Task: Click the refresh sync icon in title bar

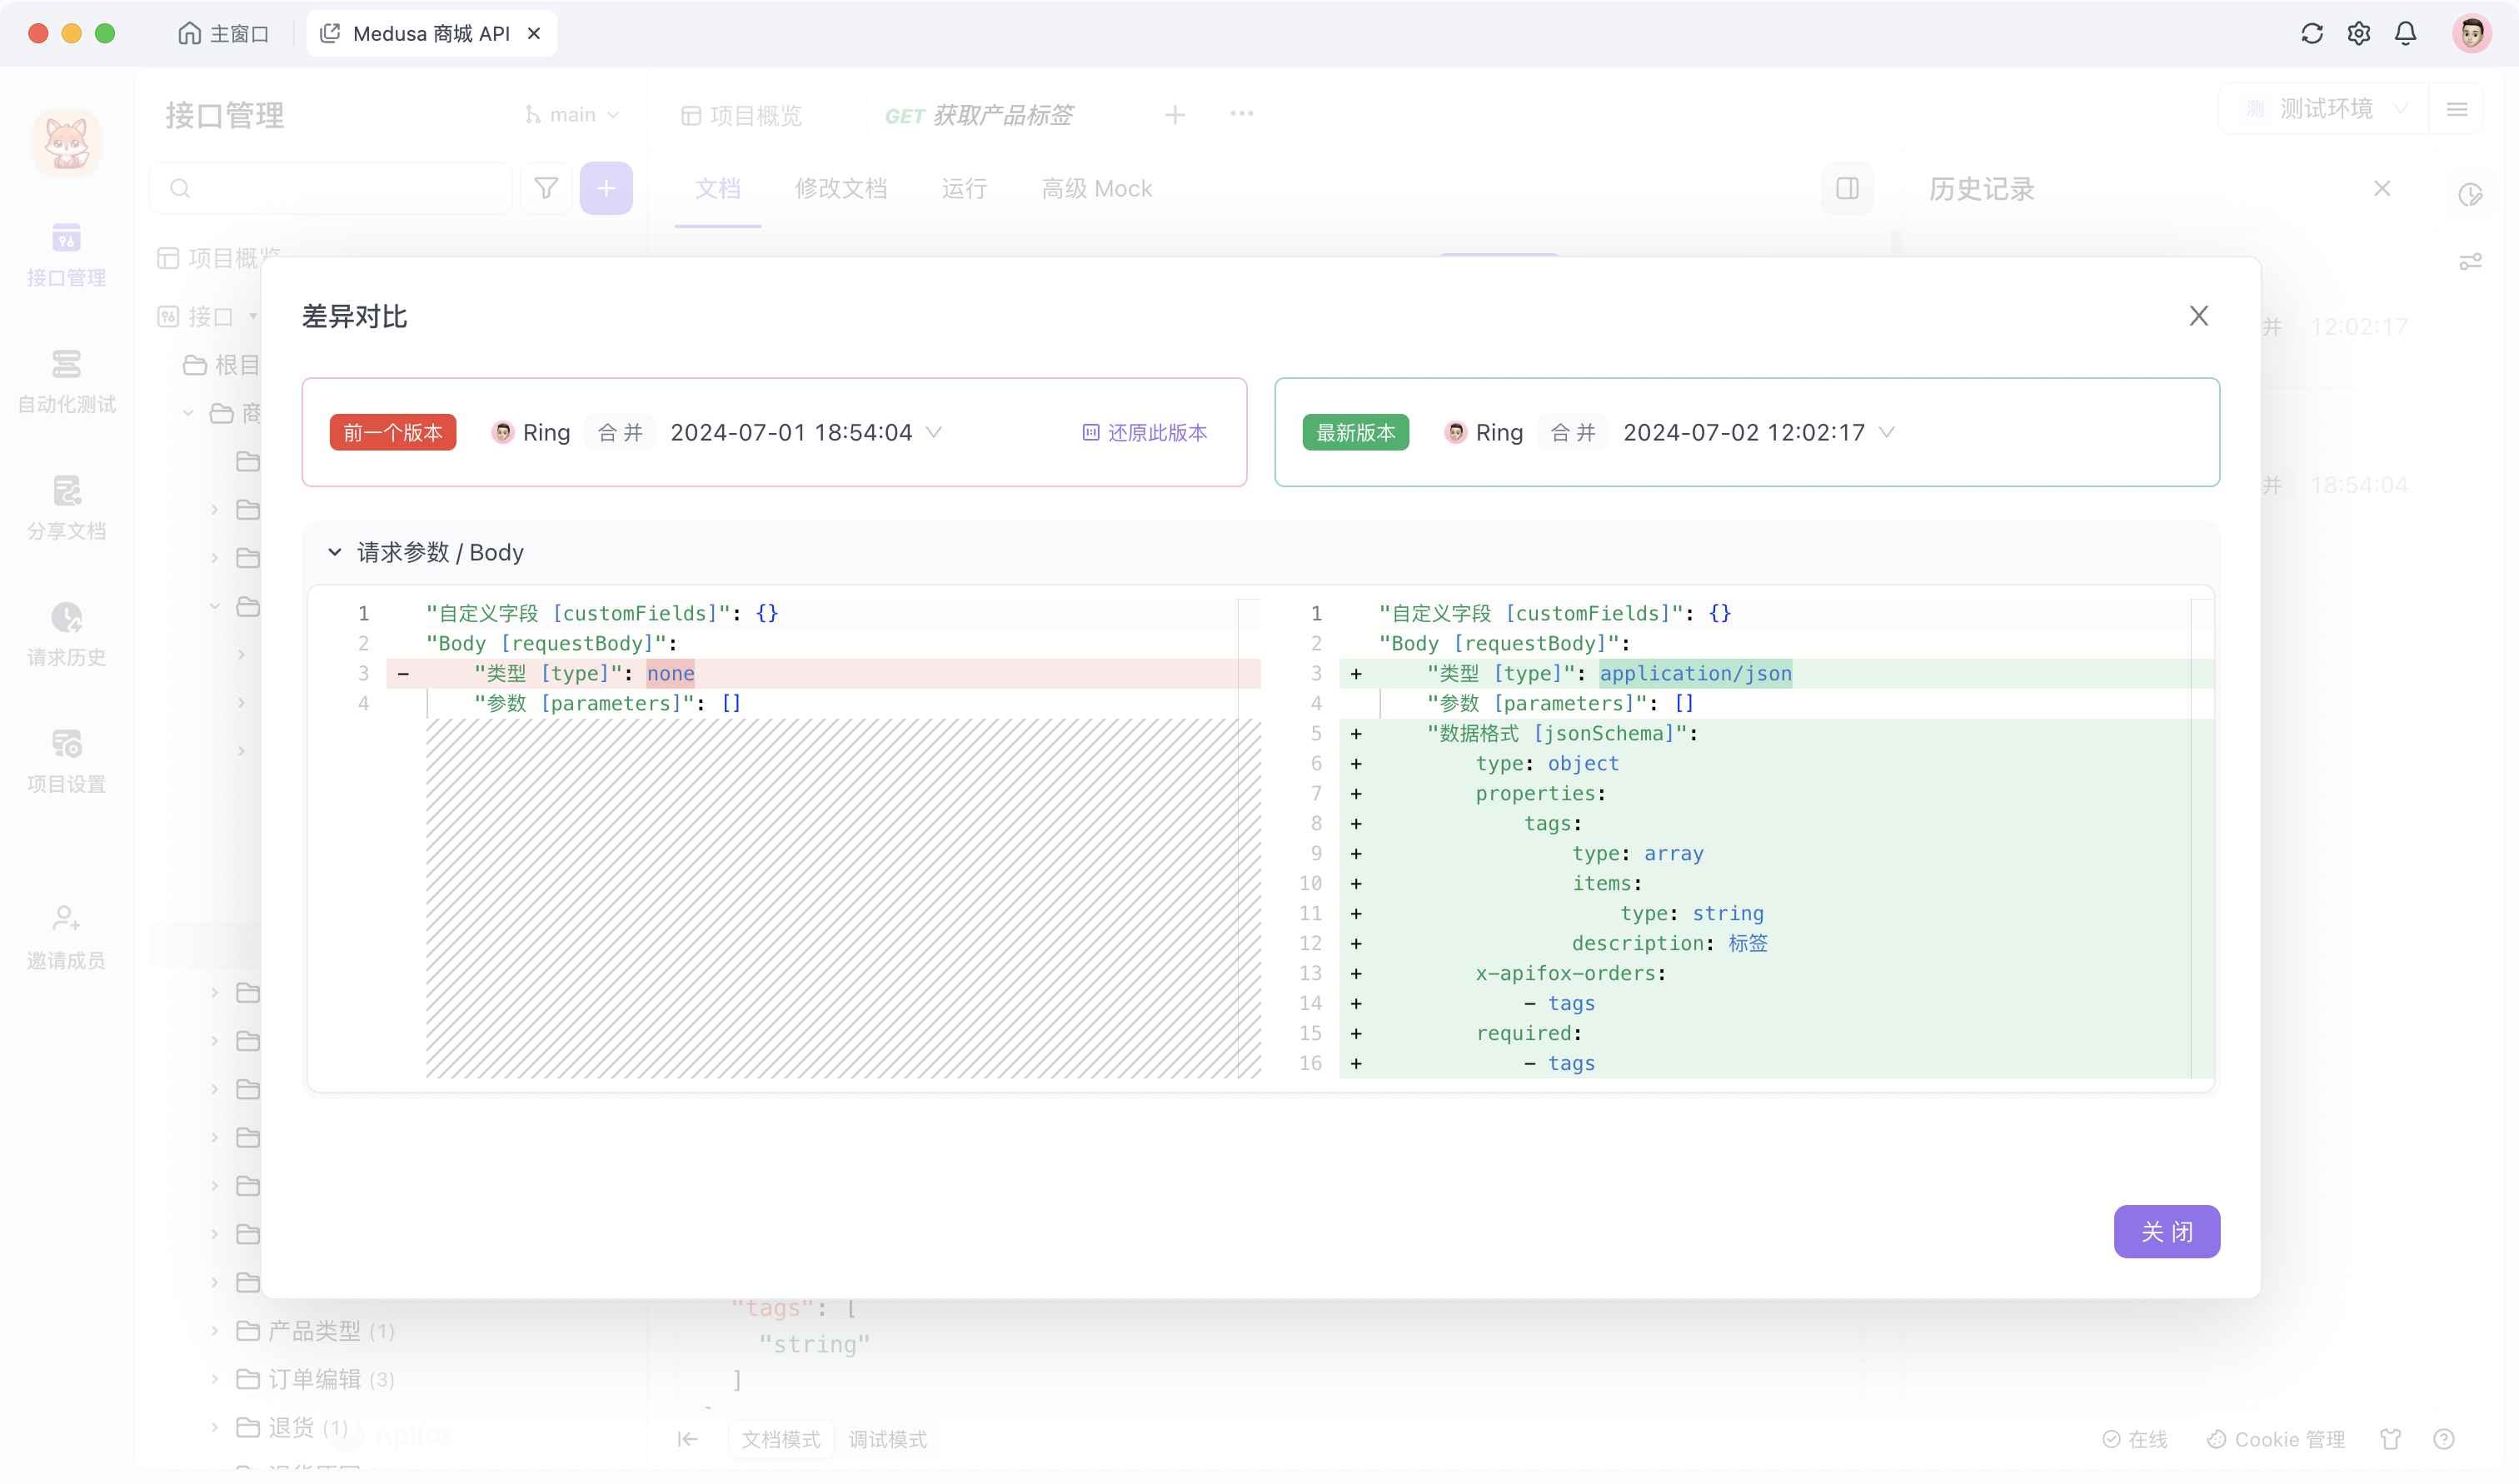Action: (x=2311, y=33)
